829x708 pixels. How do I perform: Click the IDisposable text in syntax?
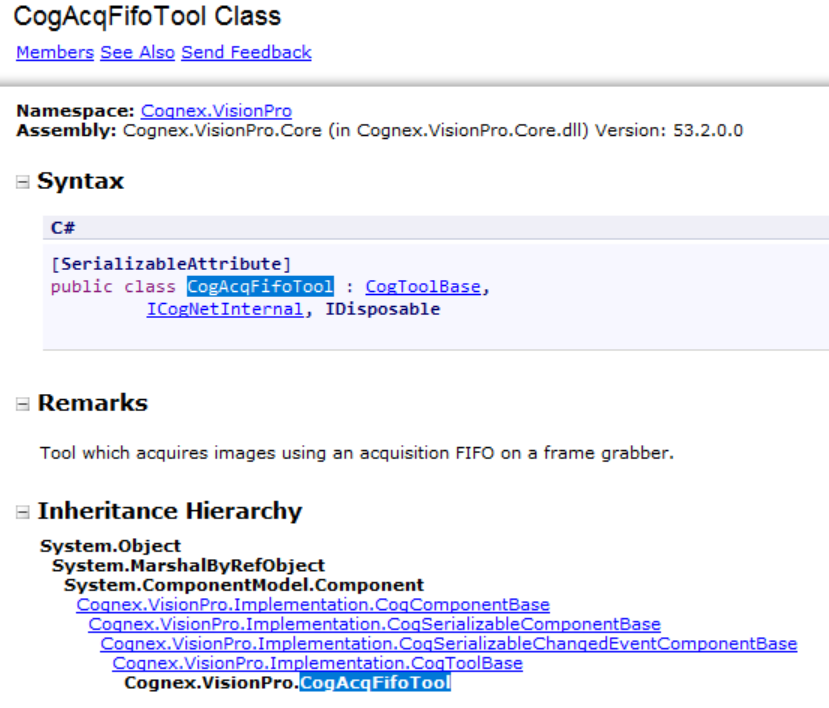(382, 309)
